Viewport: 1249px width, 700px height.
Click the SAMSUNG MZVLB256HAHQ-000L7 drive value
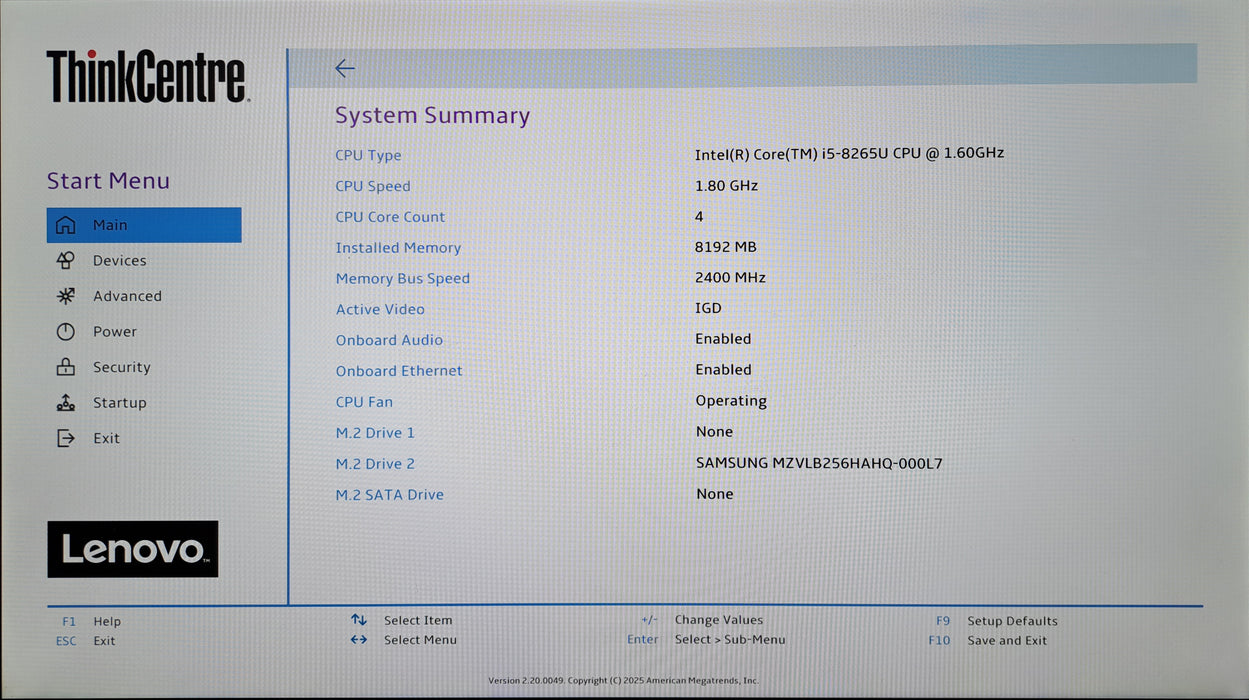(x=819, y=463)
